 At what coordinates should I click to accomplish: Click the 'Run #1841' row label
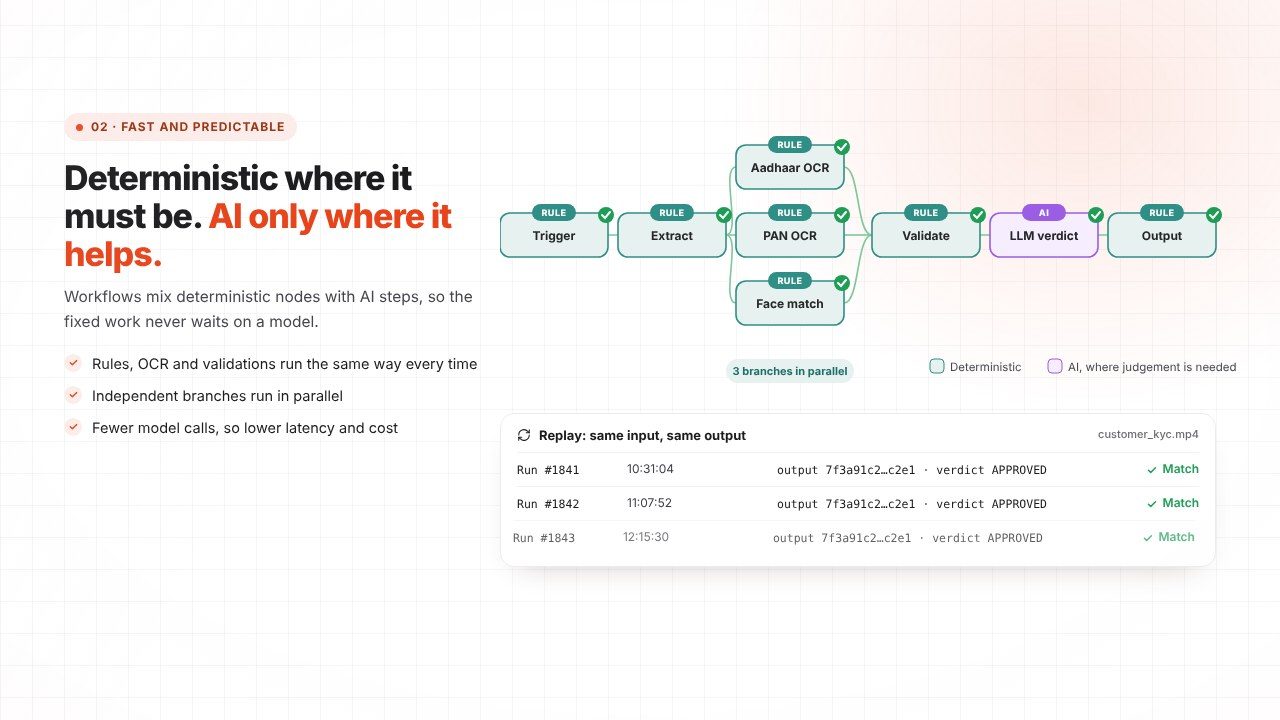click(x=548, y=470)
